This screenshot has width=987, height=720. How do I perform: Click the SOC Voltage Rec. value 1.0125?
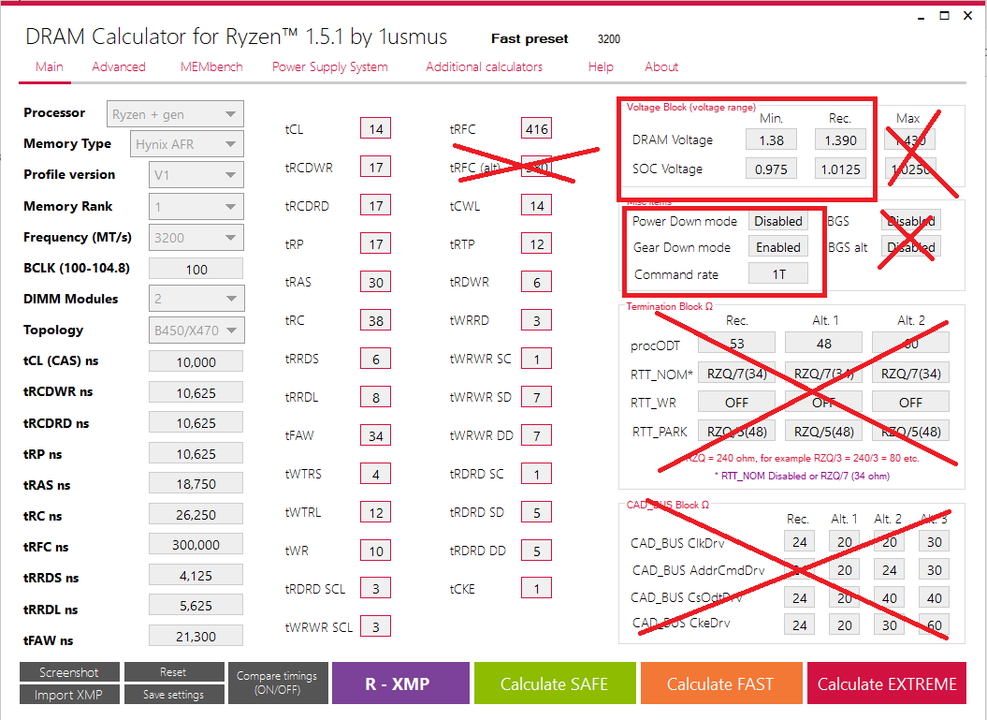tap(840, 169)
